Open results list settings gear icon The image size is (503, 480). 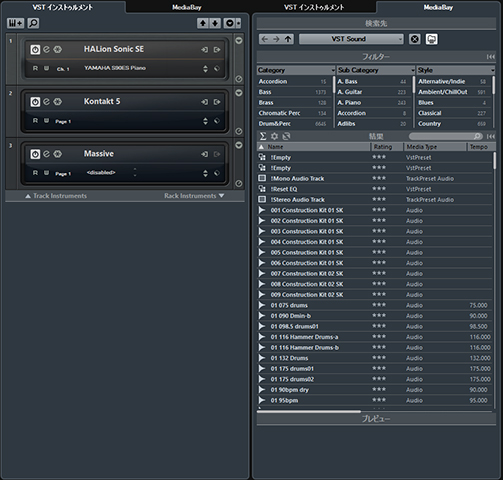pyautogui.click(x=274, y=136)
